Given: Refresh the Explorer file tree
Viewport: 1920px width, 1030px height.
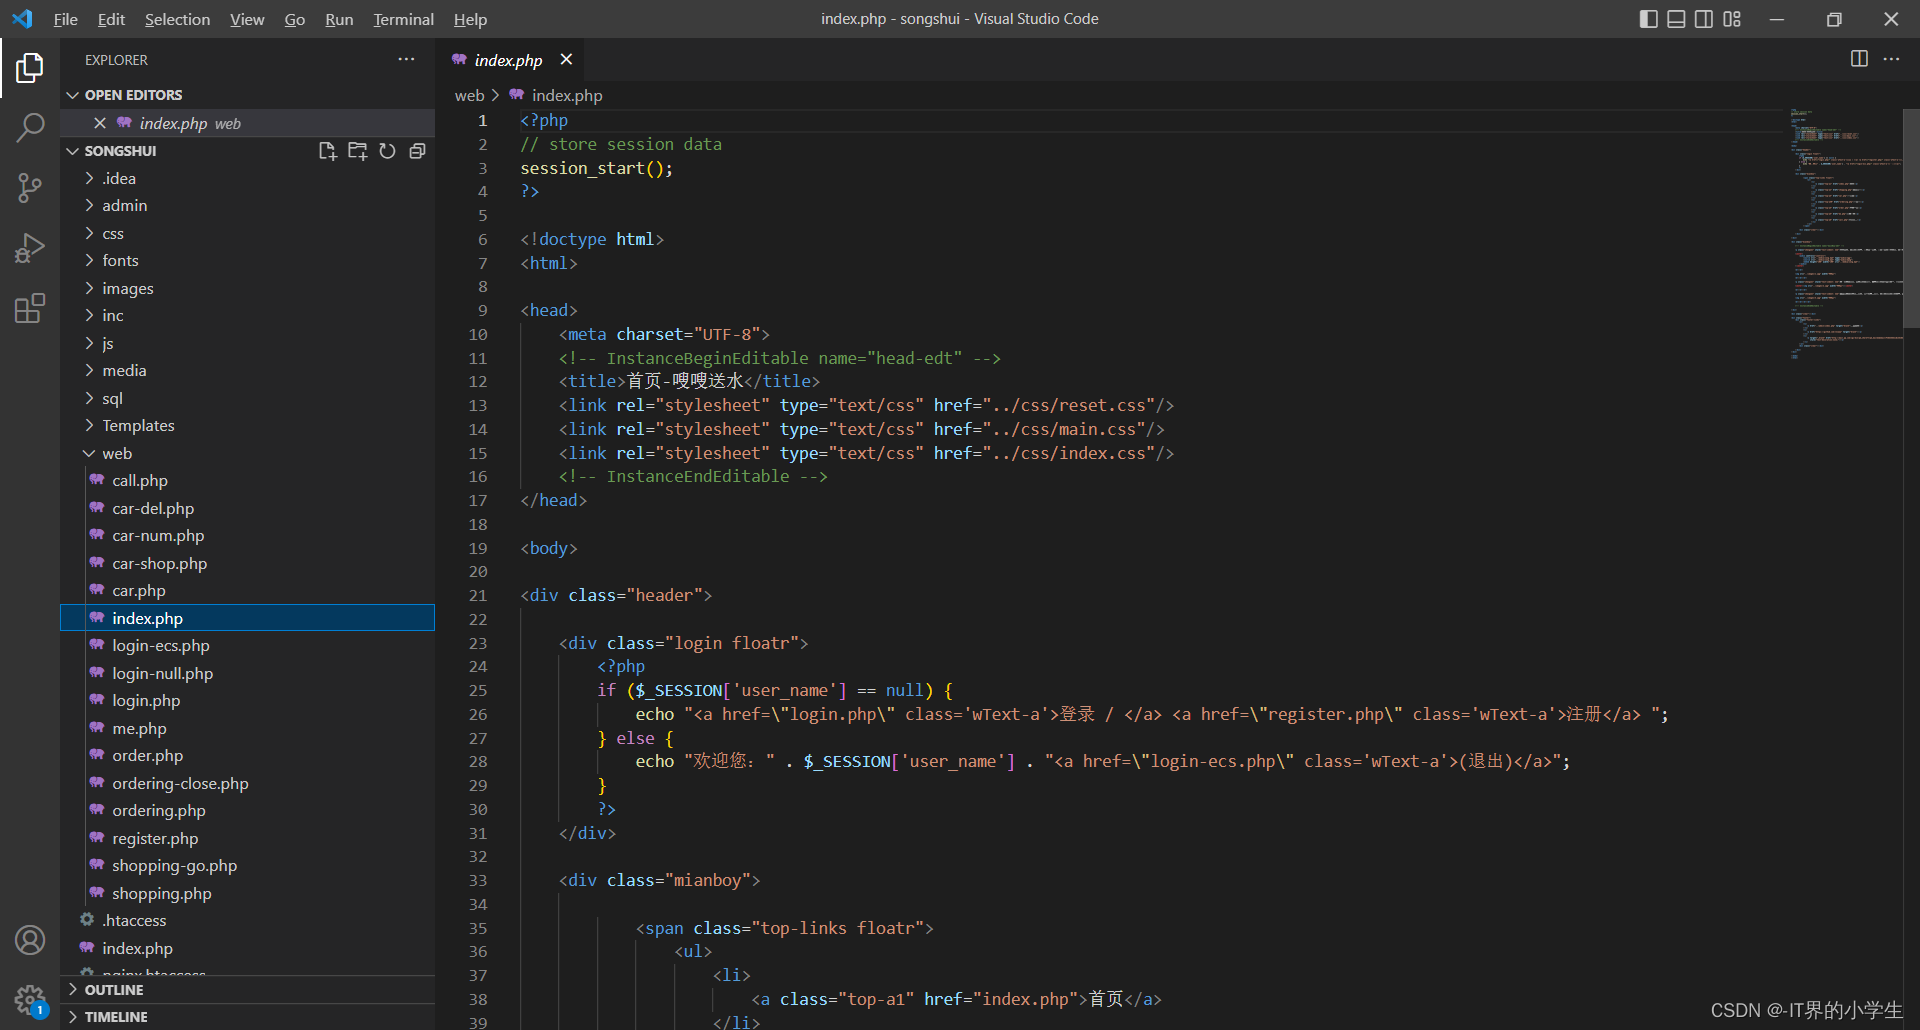Looking at the screenshot, I should pos(387,151).
